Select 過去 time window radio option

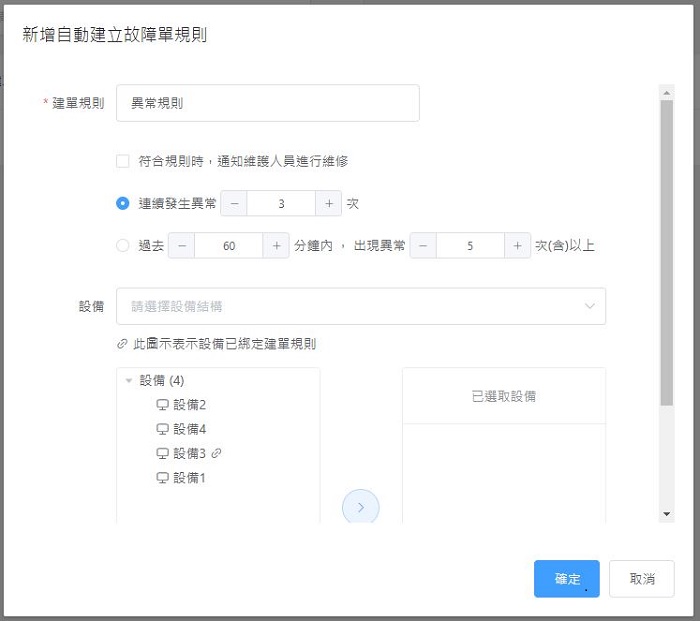point(123,246)
